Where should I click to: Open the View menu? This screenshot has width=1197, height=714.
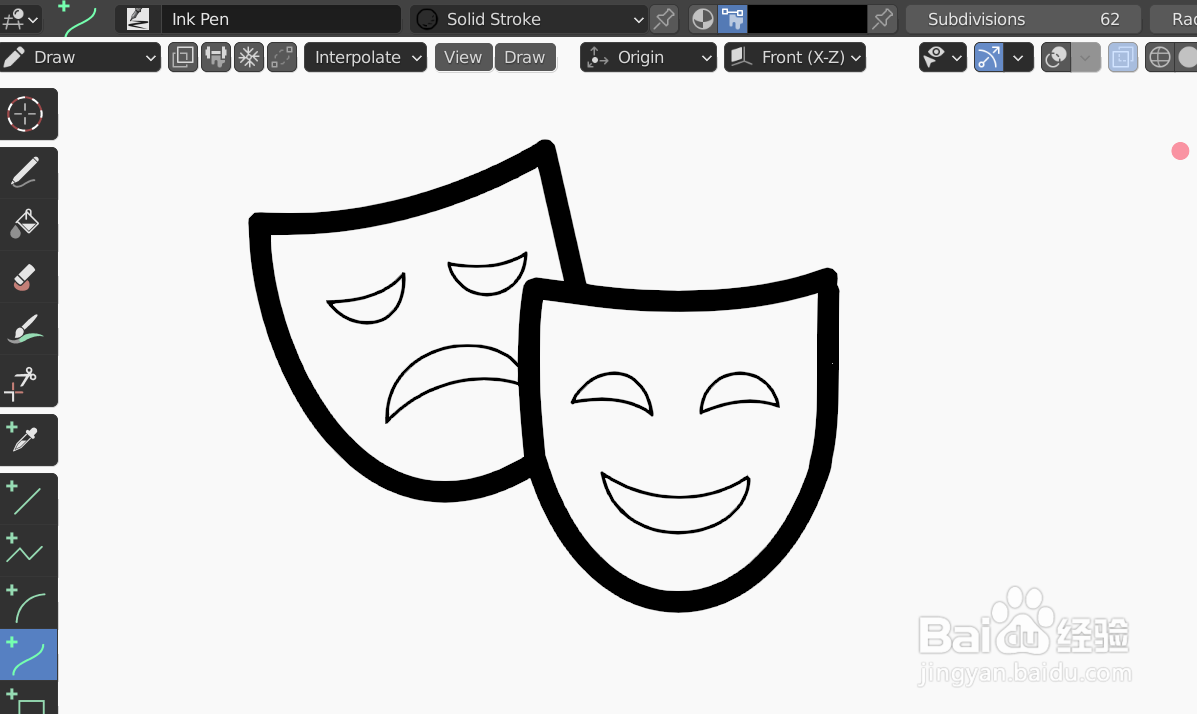(463, 57)
